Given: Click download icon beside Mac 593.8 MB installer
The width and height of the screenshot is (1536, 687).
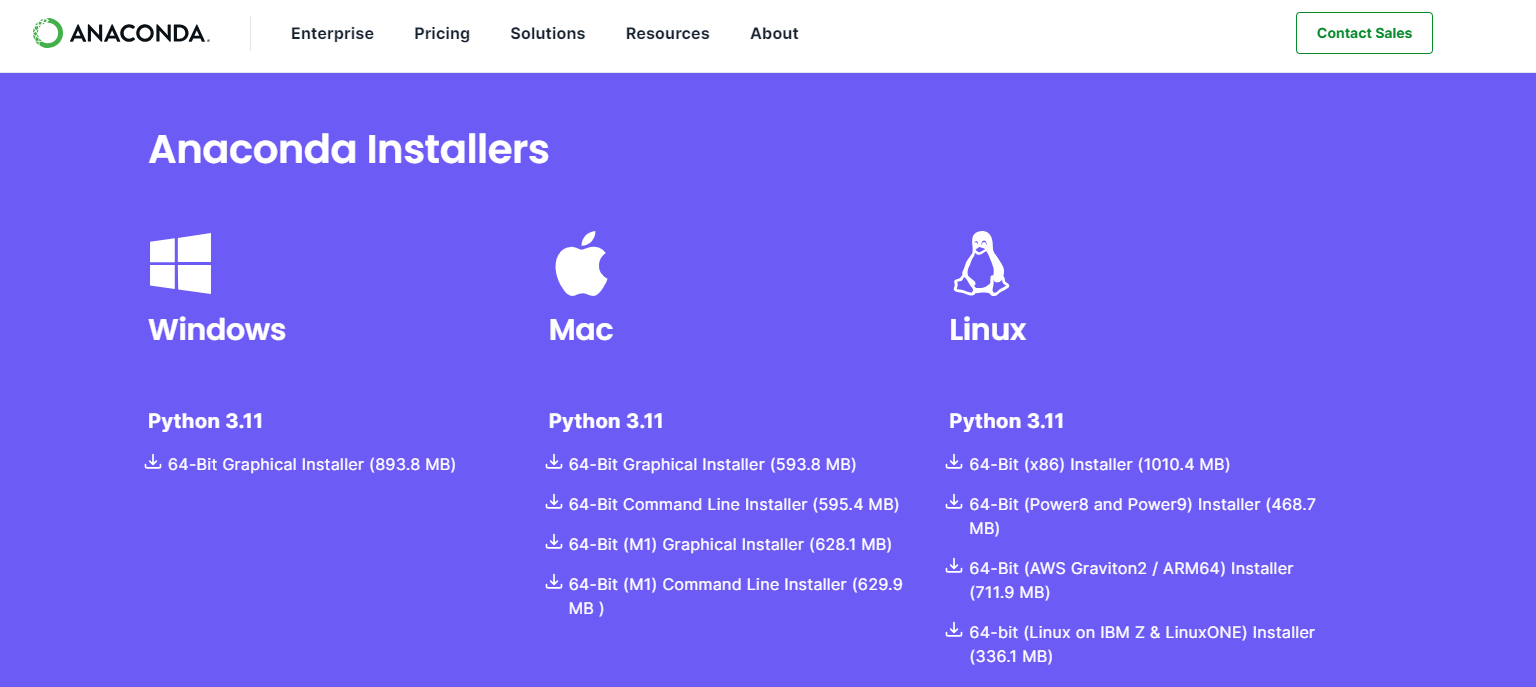Looking at the screenshot, I should (554, 462).
